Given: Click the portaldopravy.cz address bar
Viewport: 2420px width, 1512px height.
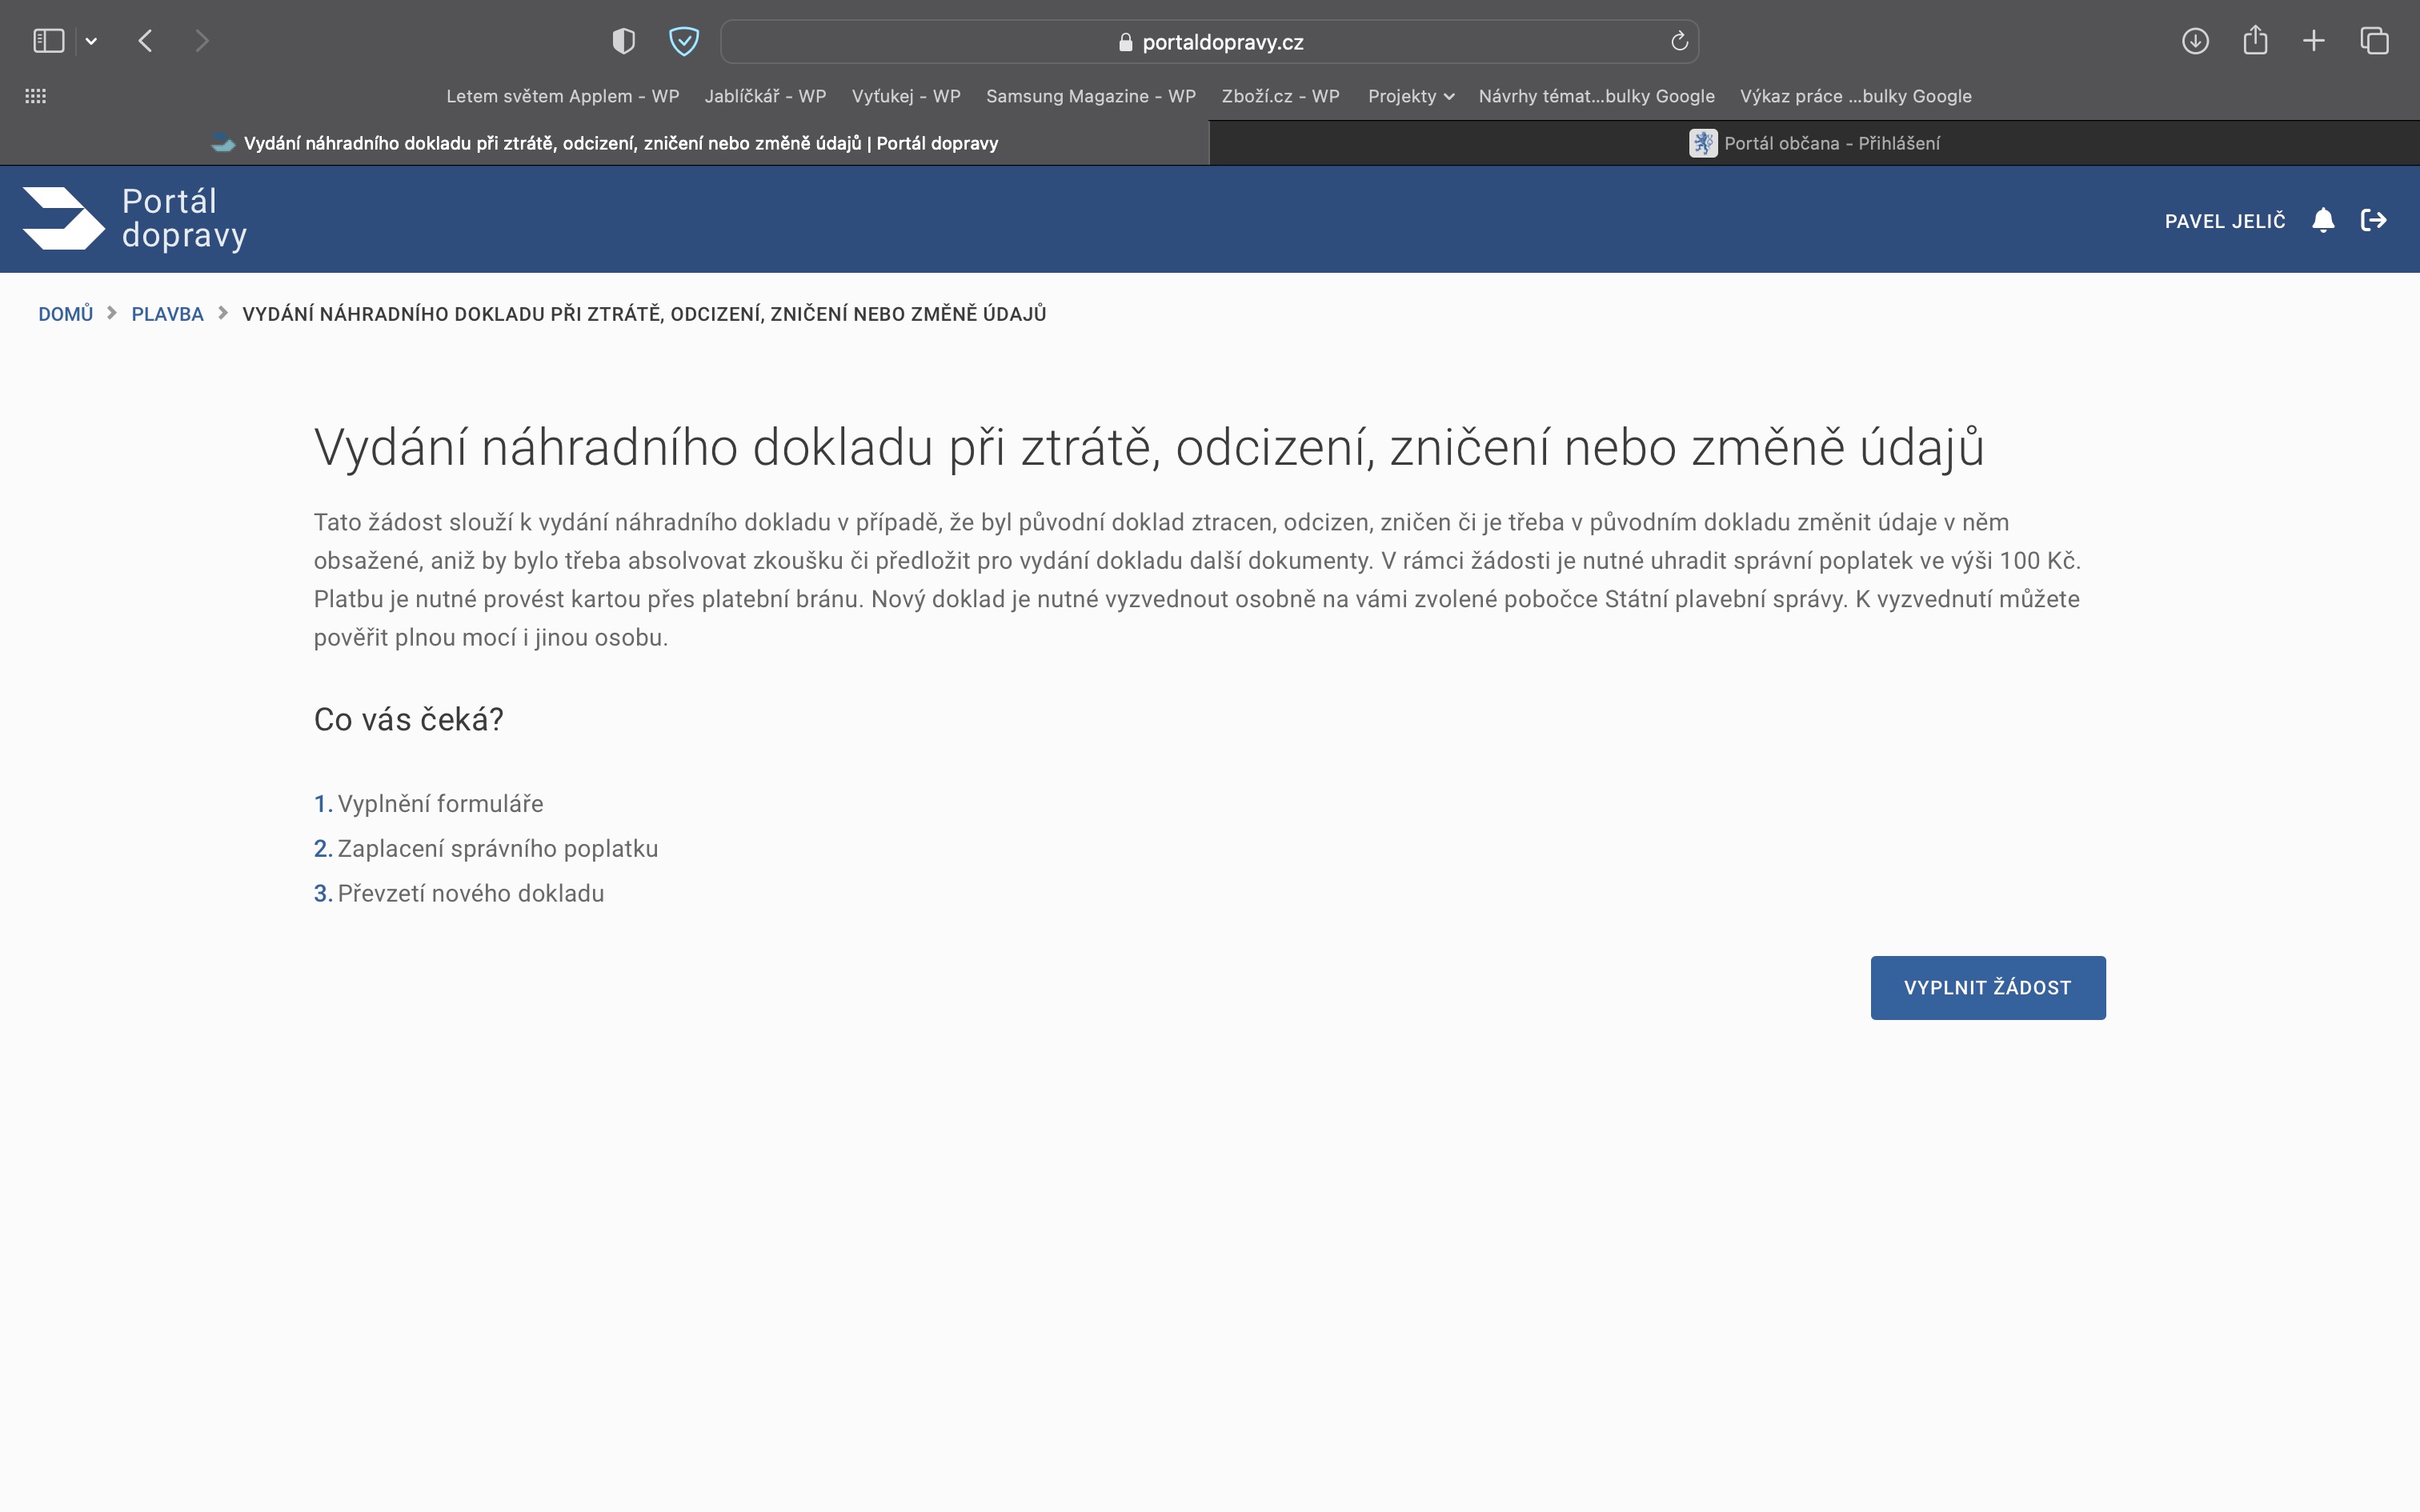Looking at the screenshot, I should [x=1210, y=42].
